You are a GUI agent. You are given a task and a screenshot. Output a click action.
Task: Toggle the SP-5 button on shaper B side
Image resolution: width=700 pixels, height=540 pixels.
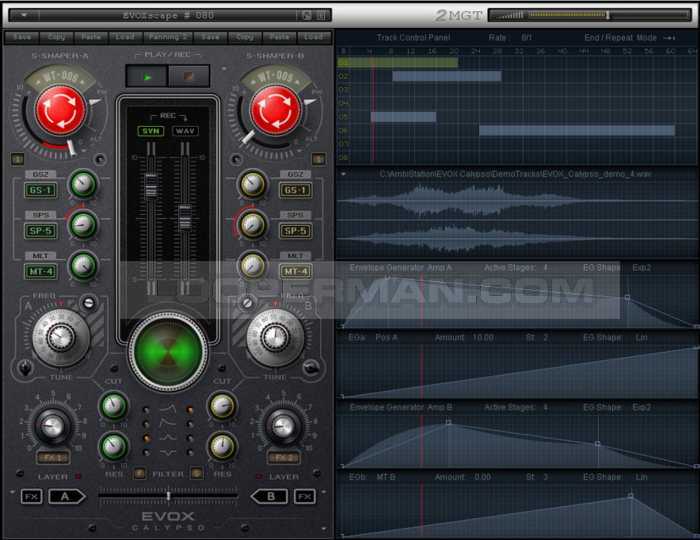(296, 231)
